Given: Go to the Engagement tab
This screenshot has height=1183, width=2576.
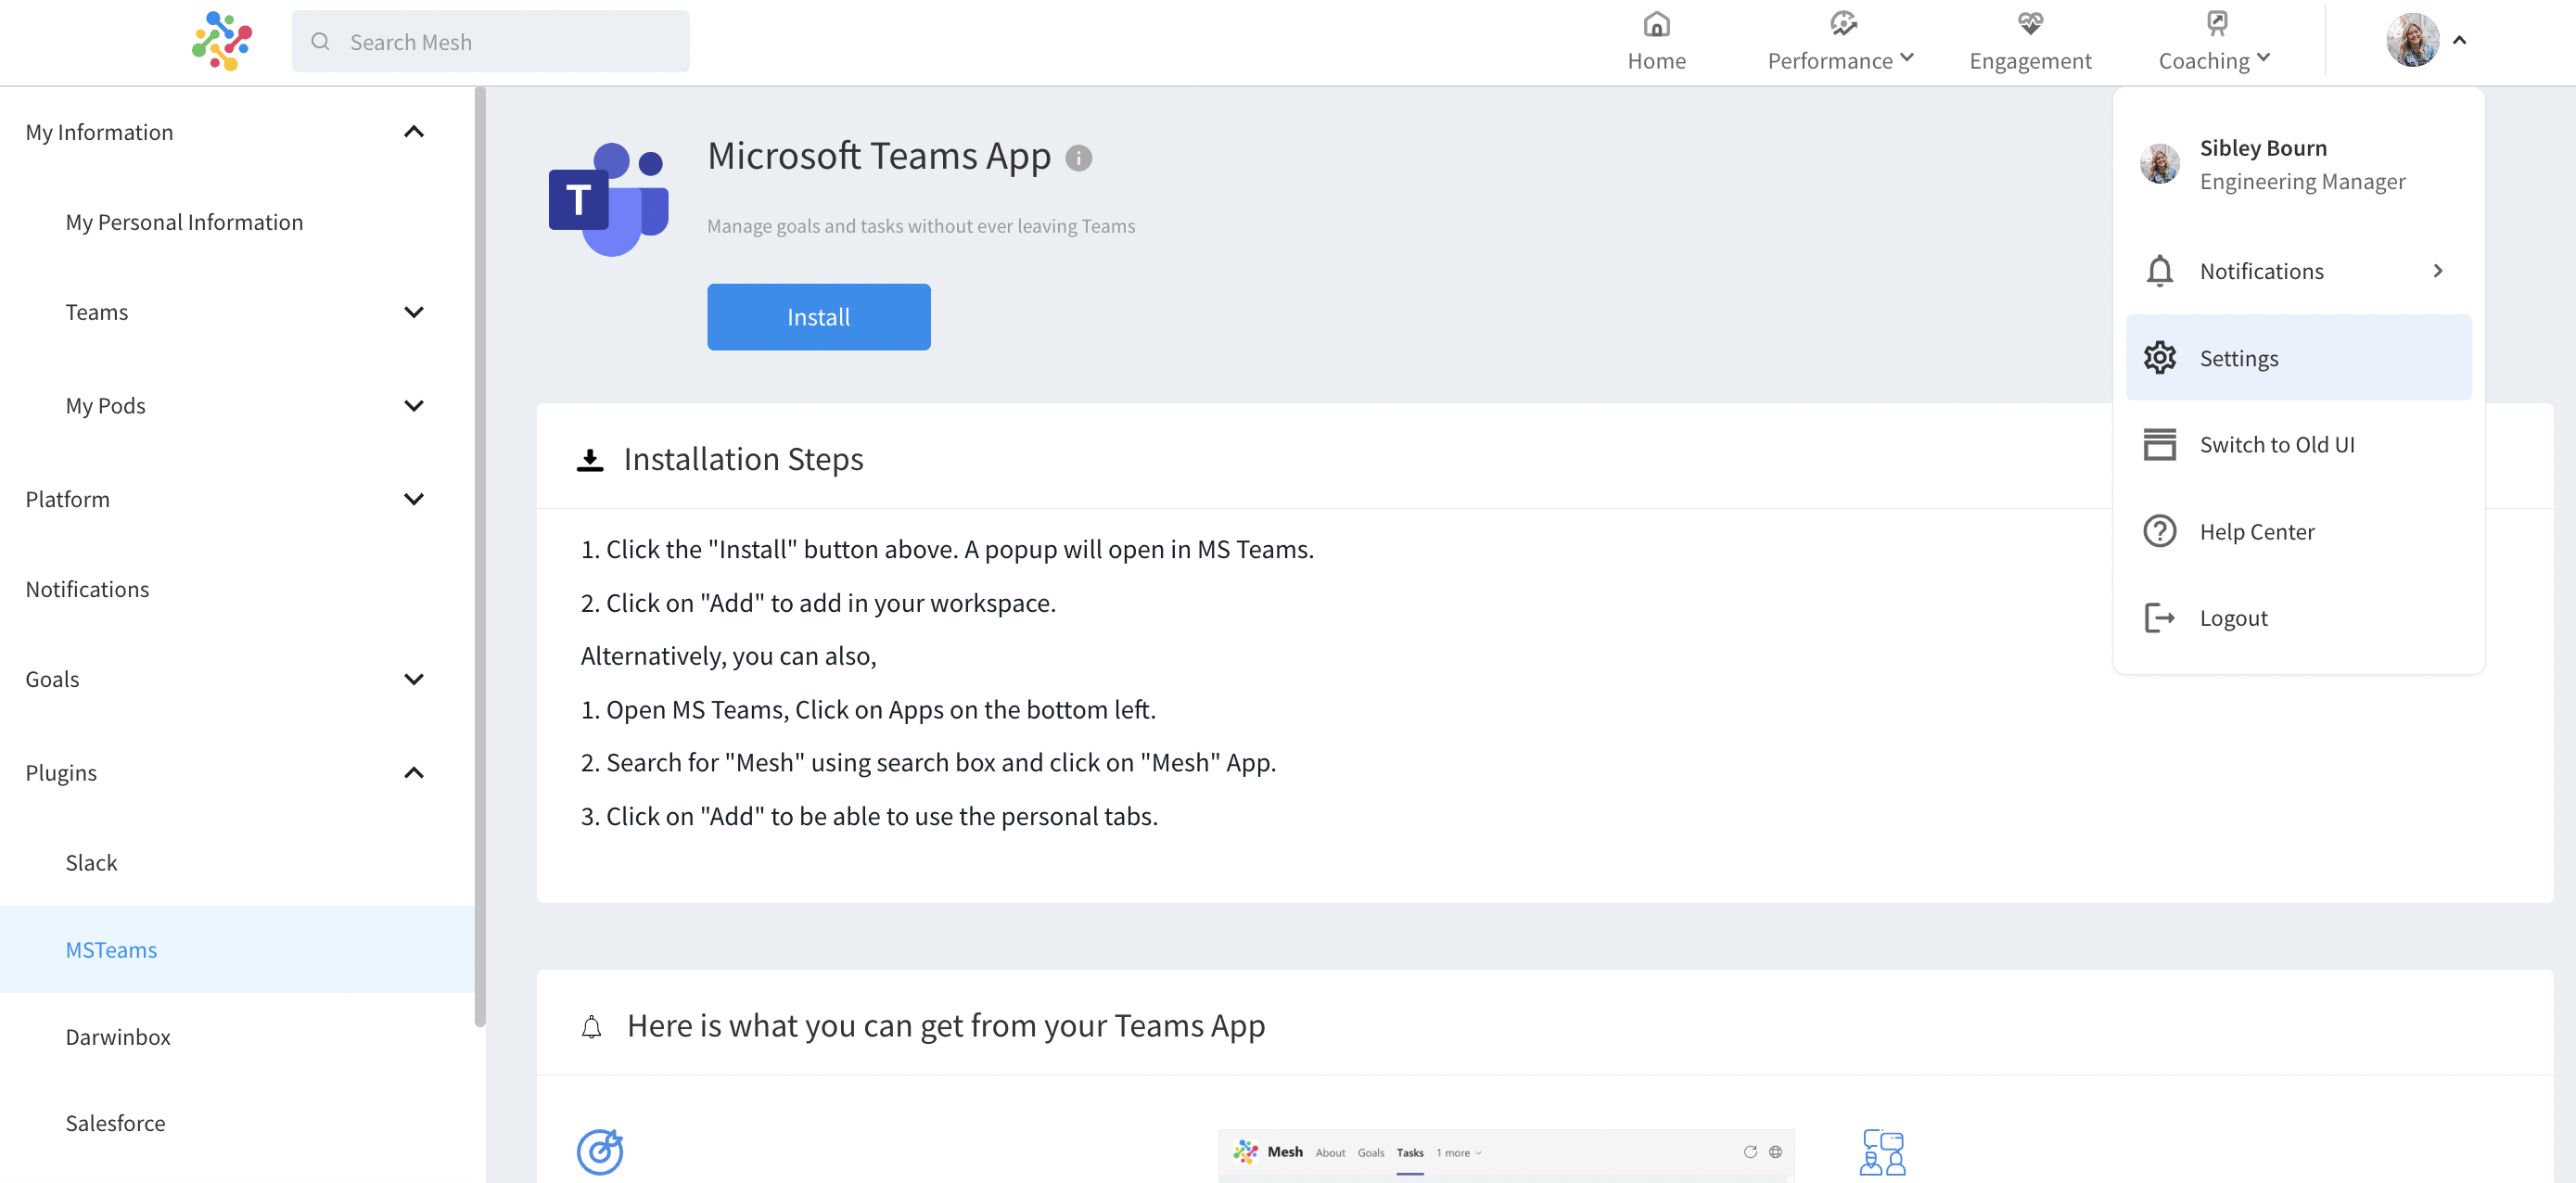Looking at the screenshot, I should point(2029,42).
